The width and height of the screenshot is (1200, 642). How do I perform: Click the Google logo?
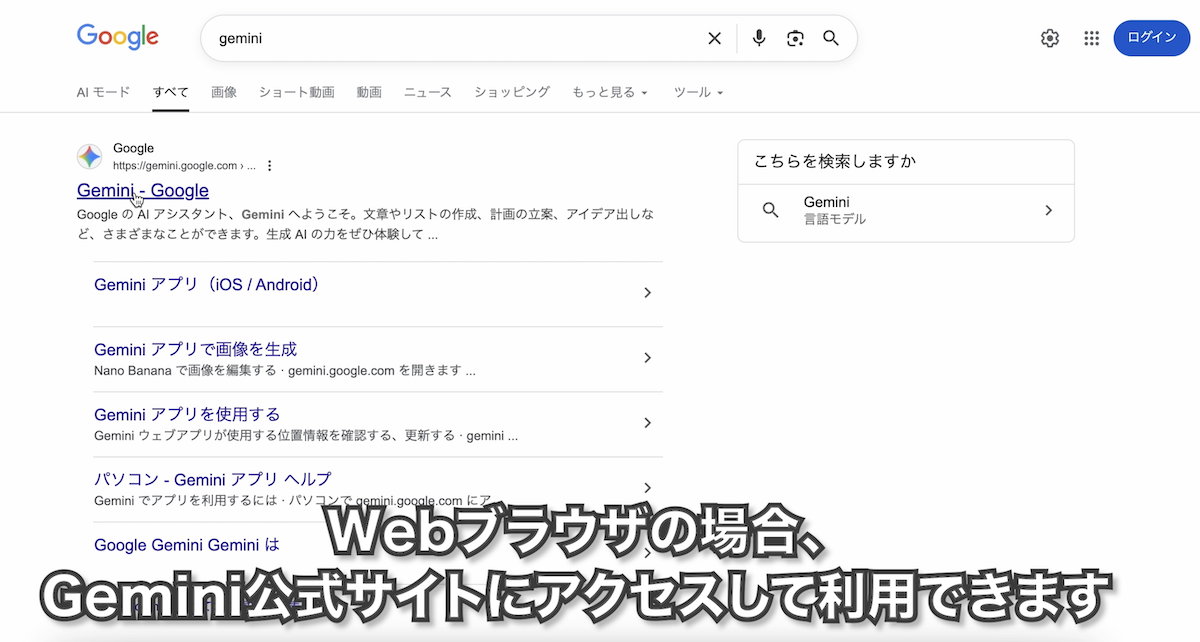[118, 37]
